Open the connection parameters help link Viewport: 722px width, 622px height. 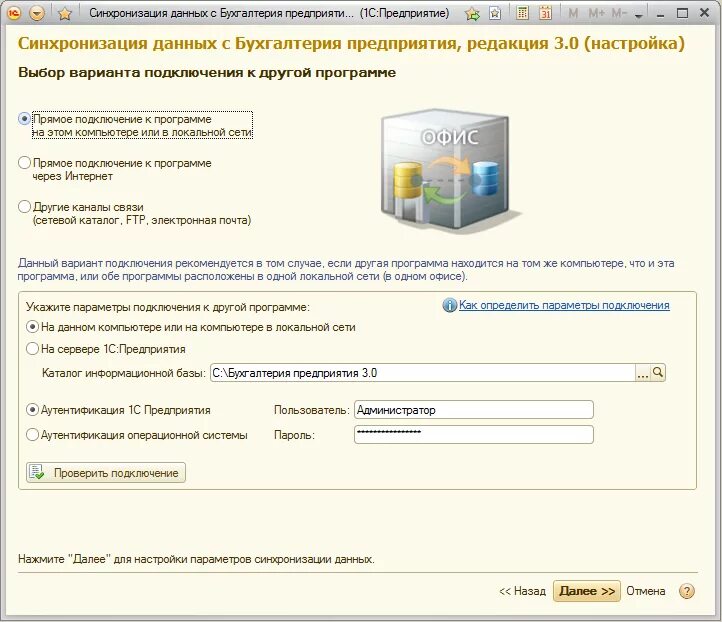click(564, 305)
